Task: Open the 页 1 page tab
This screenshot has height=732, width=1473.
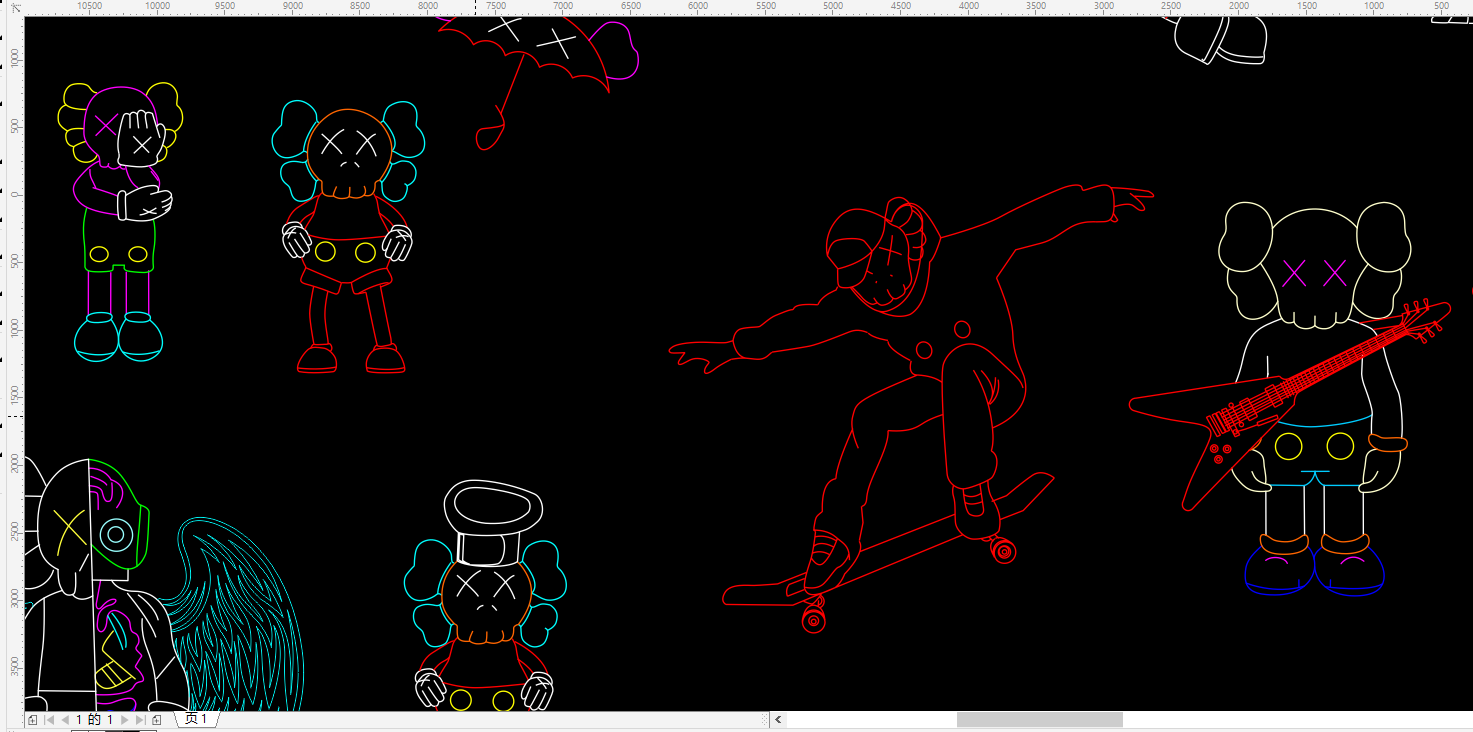Action: point(196,720)
